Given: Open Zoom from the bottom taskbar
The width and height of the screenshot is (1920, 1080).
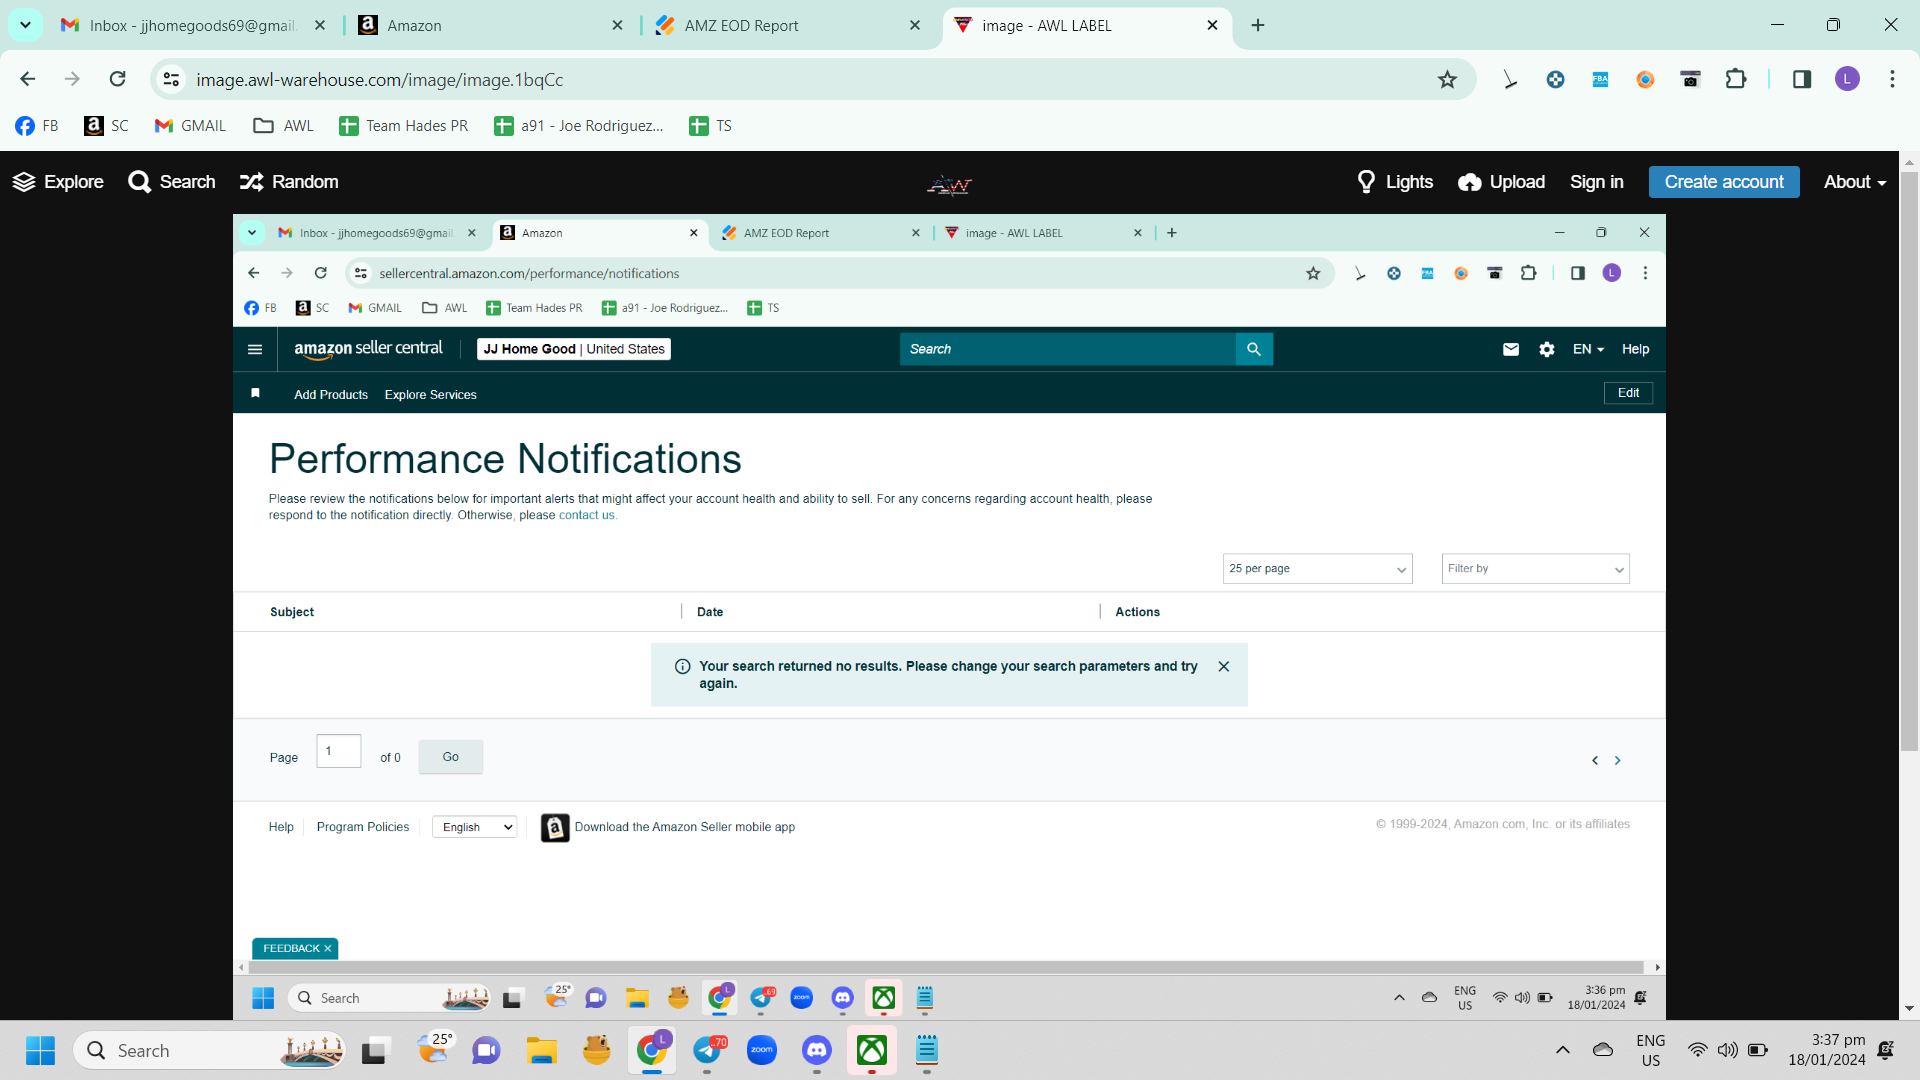Looking at the screenshot, I should click(762, 1051).
